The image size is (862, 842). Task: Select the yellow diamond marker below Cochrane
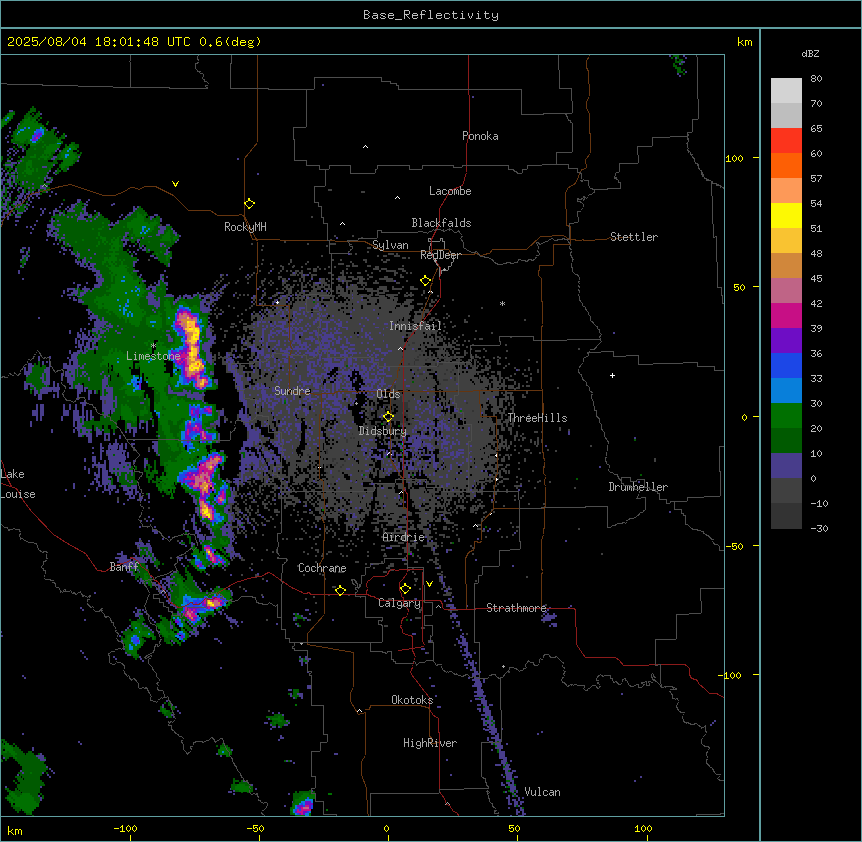[340, 590]
